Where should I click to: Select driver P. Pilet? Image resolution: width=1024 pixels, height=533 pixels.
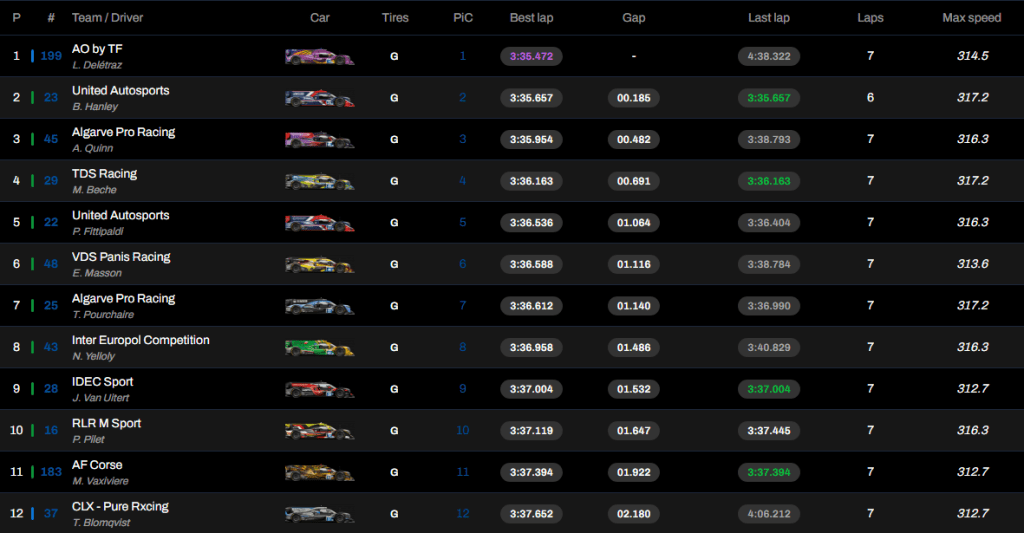(x=88, y=440)
